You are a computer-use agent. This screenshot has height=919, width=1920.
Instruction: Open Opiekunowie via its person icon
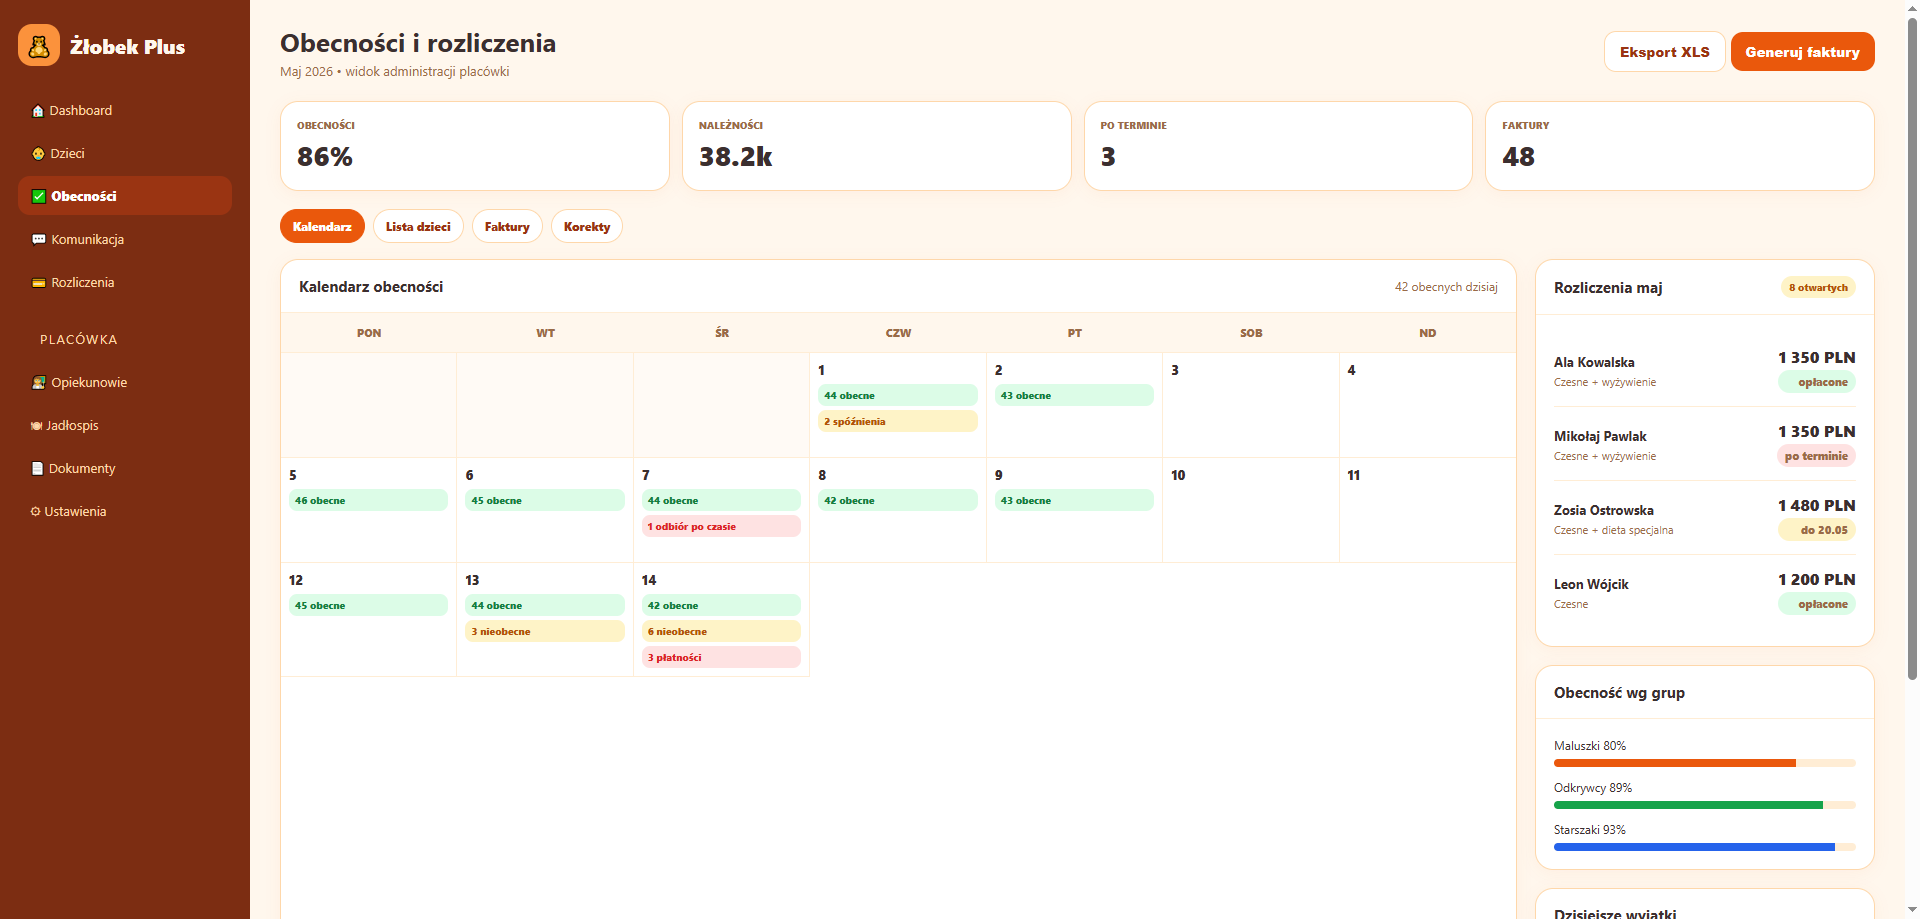[39, 383]
